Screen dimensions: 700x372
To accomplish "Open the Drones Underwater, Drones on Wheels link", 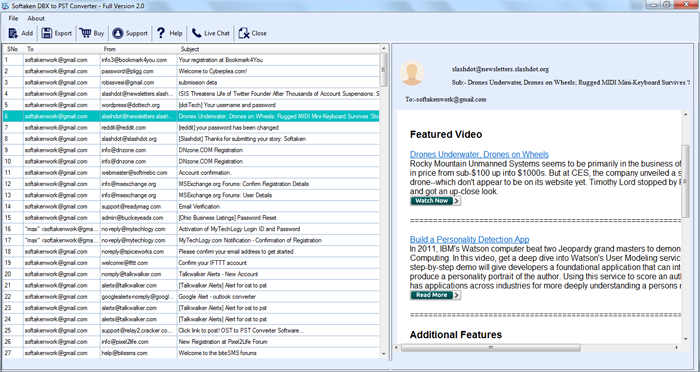I will [x=479, y=155].
